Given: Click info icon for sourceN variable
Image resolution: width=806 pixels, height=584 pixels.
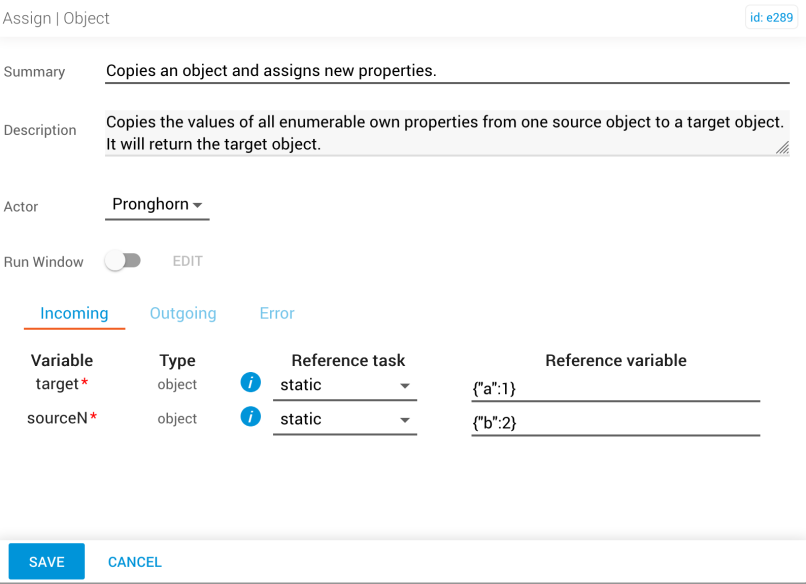Looking at the screenshot, I should point(250,417).
